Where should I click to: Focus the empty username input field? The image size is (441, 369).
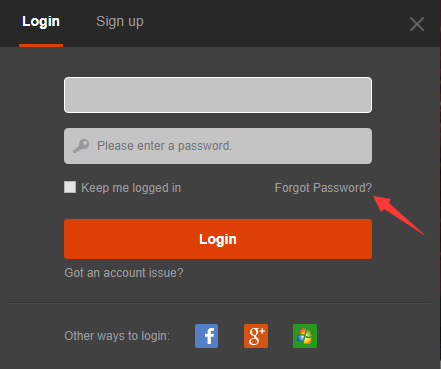pyautogui.click(x=218, y=95)
